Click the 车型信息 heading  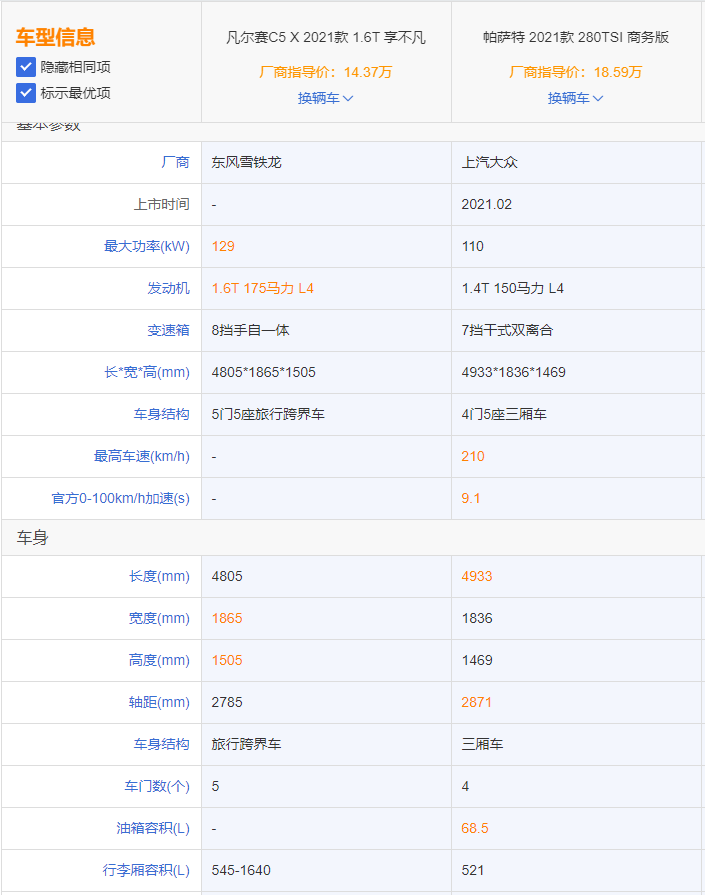point(55,37)
